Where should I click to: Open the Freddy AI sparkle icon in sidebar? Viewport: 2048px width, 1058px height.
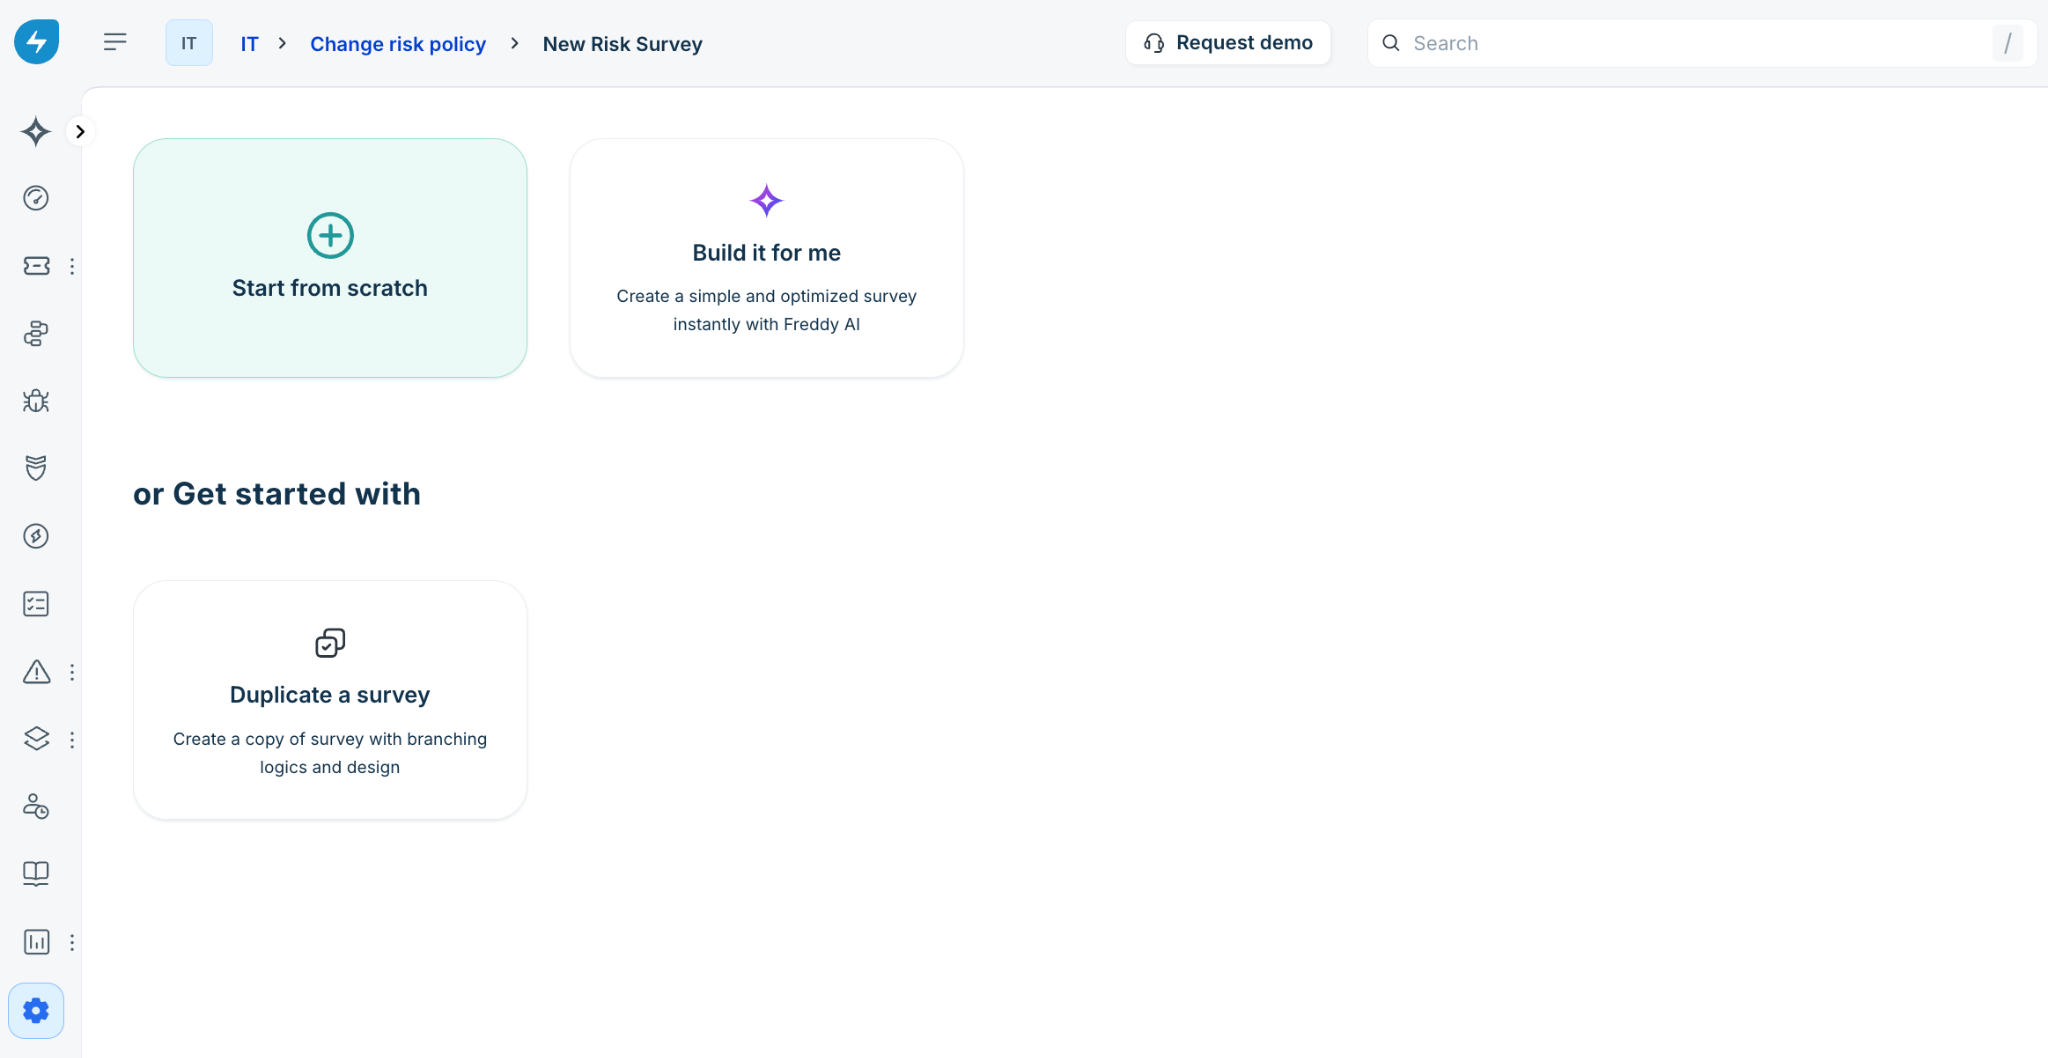tap(36, 131)
